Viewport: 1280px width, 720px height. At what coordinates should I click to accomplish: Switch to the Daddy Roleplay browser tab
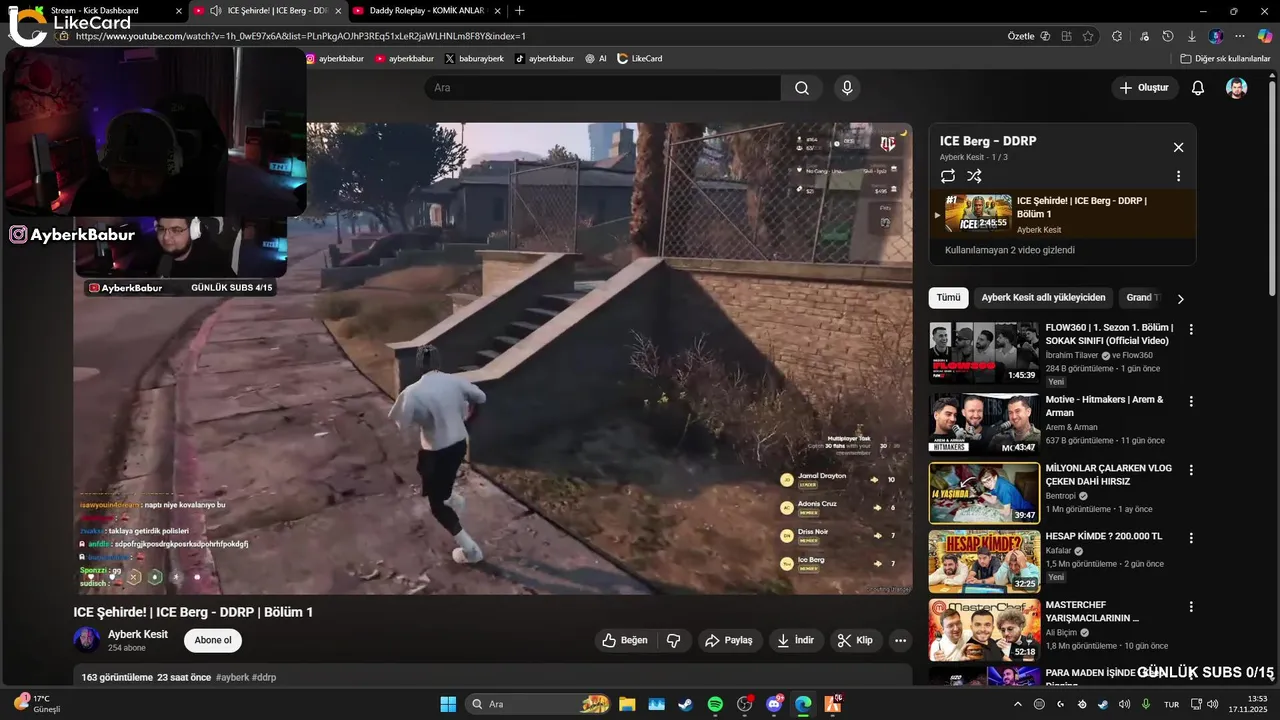[x=427, y=10]
